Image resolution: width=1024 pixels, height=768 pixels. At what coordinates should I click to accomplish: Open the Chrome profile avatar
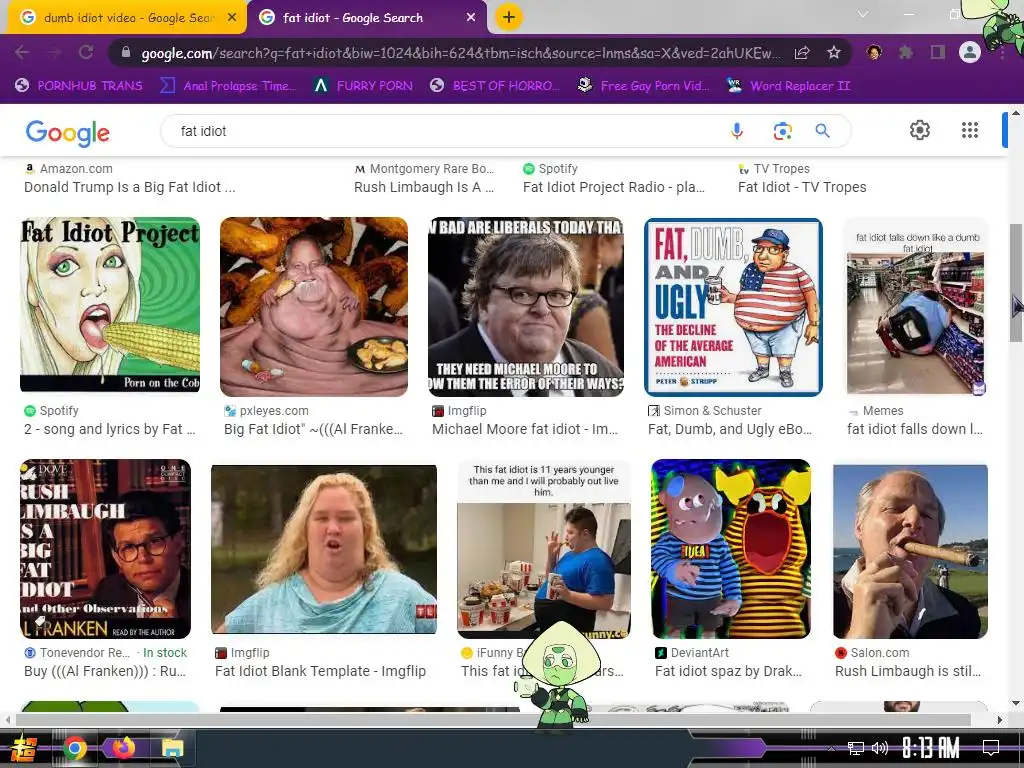pyautogui.click(x=970, y=52)
